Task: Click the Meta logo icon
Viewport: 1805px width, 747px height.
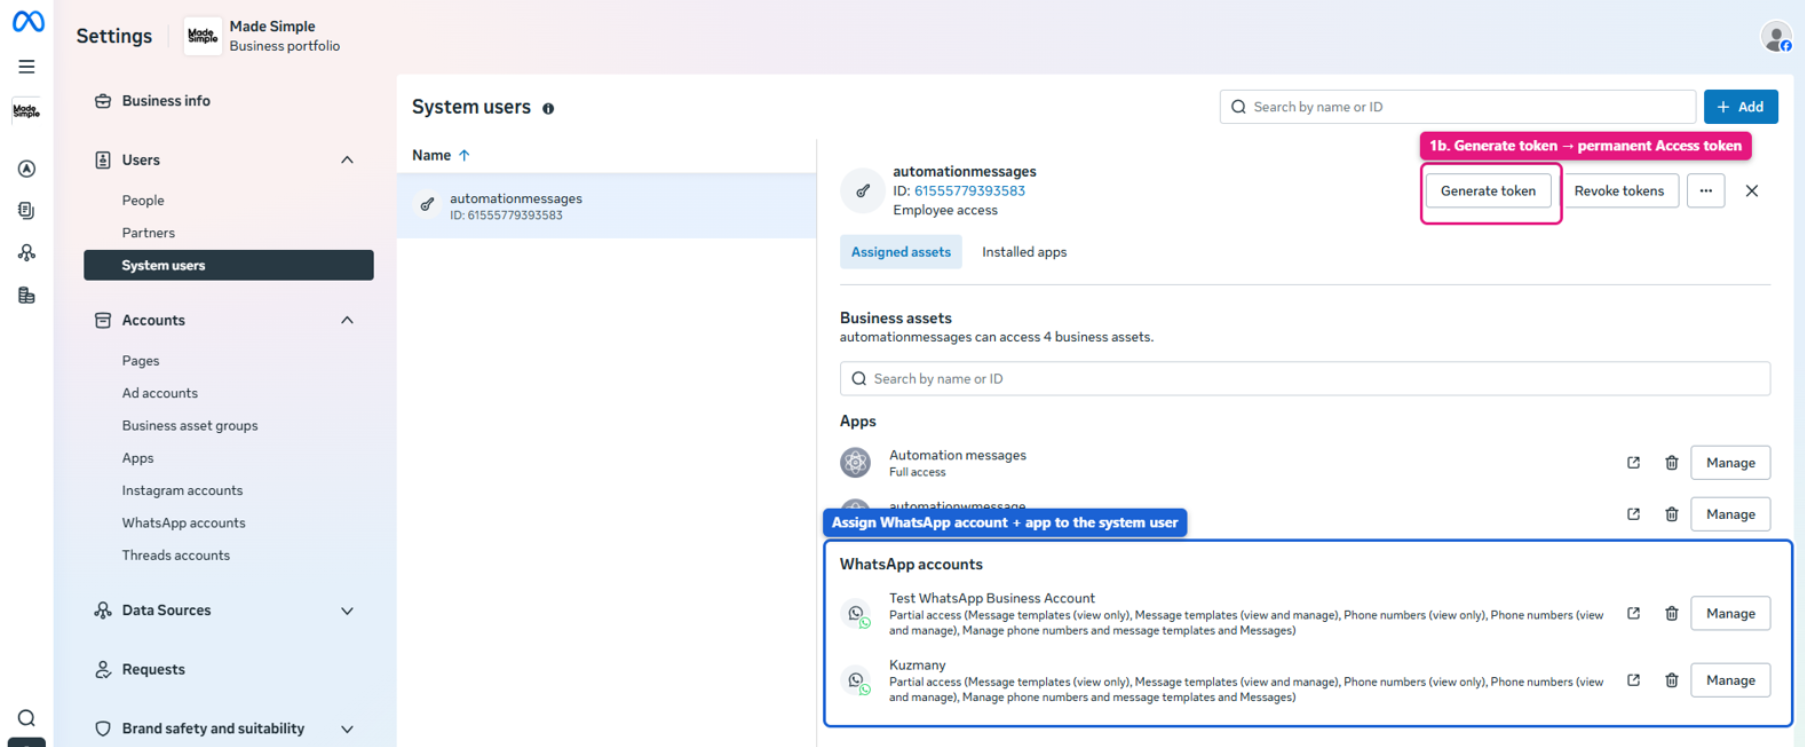Action: click(28, 21)
